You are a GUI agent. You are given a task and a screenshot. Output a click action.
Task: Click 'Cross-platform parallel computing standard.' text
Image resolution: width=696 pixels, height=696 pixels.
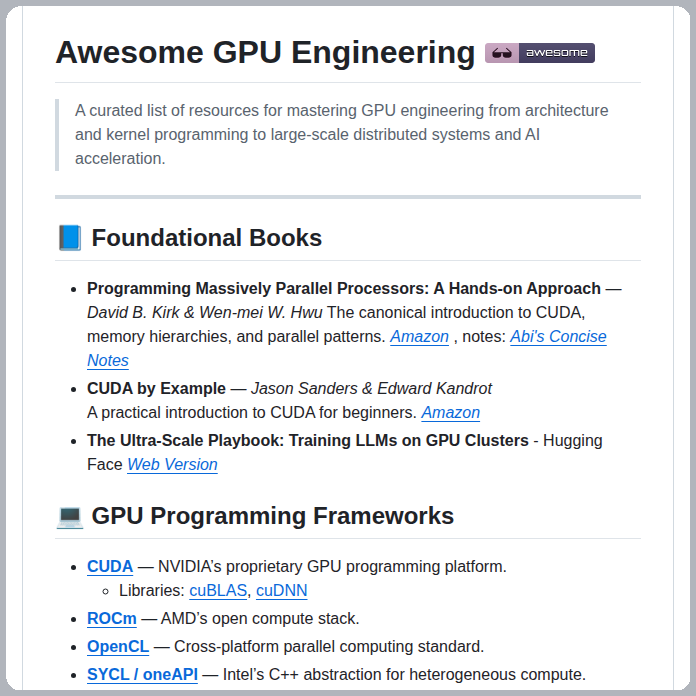point(329,646)
